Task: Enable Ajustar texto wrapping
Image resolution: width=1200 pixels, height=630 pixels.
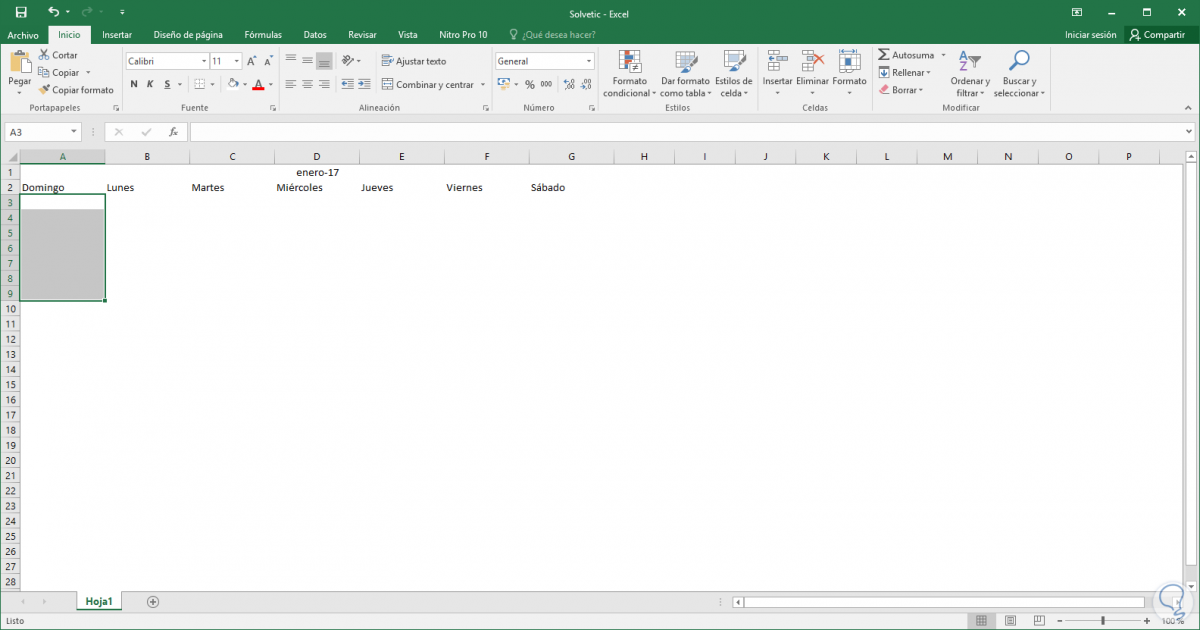Action: point(414,61)
